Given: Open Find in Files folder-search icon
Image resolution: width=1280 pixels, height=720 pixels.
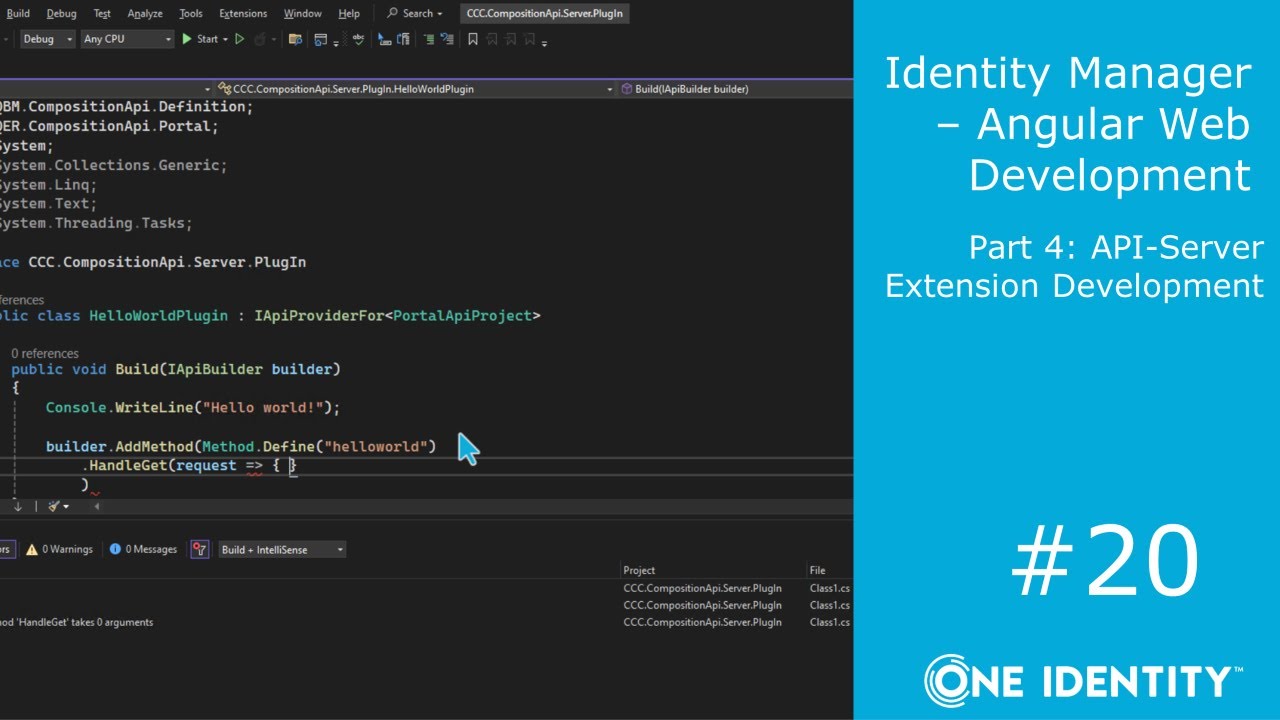Looking at the screenshot, I should [x=295, y=39].
